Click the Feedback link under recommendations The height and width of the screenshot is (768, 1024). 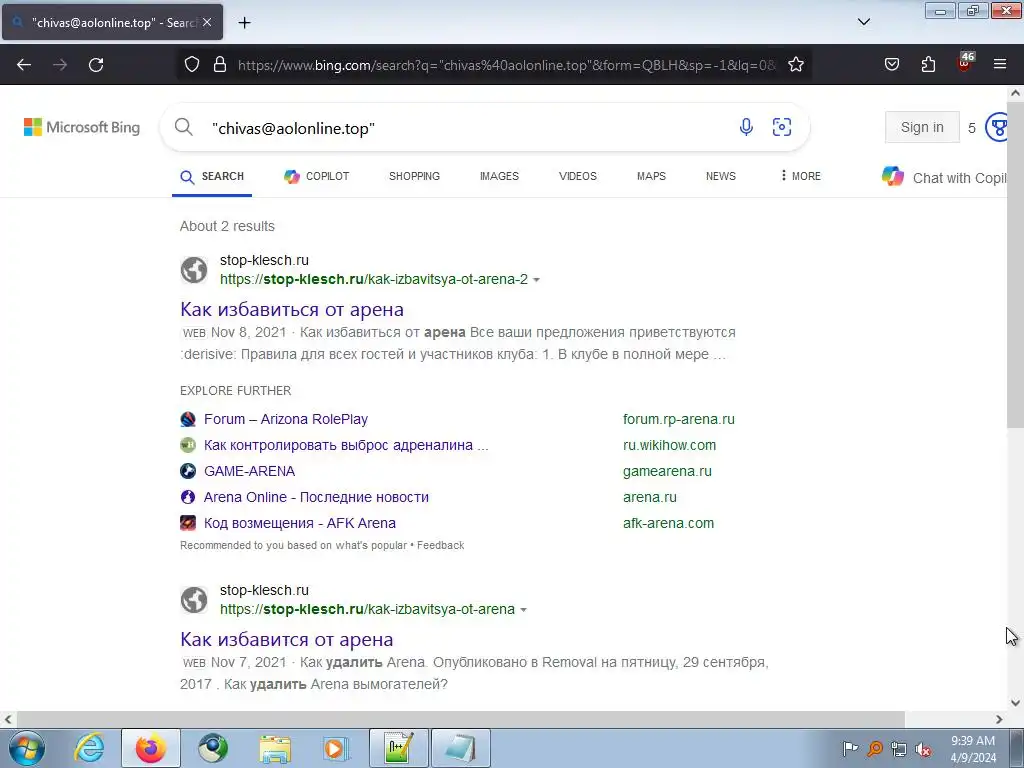click(441, 545)
